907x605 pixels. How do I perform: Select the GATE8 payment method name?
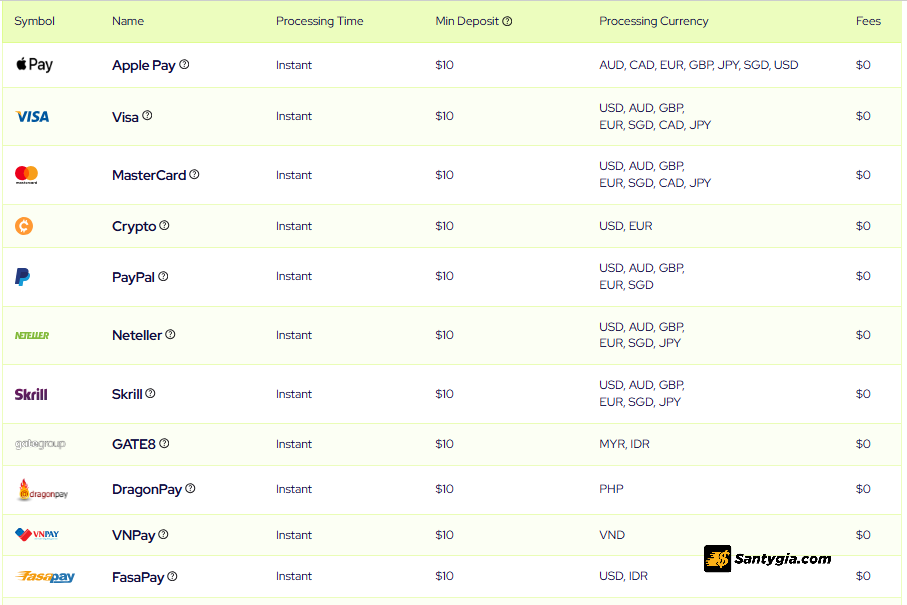click(x=134, y=444)
